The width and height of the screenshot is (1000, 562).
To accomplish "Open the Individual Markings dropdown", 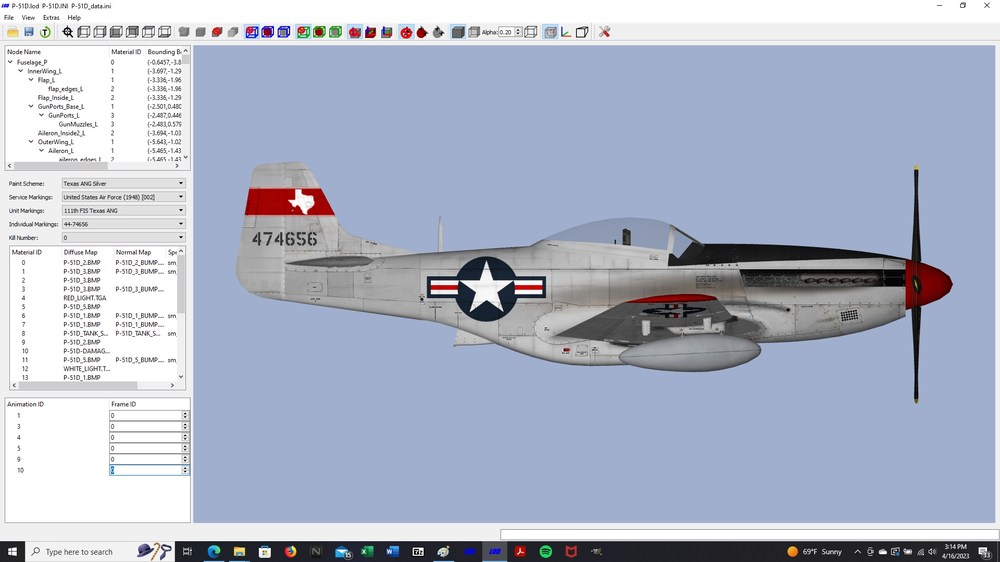I will 123,224.
